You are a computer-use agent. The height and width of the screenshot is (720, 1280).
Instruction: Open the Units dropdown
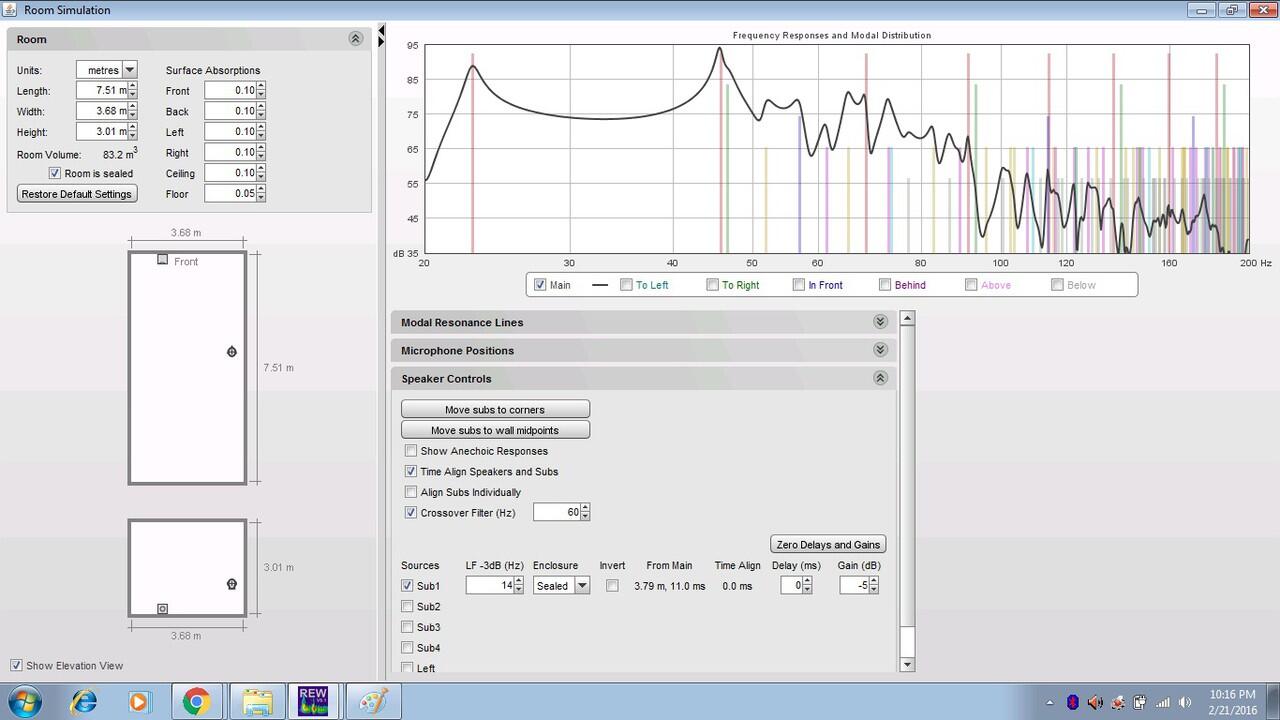130,70
